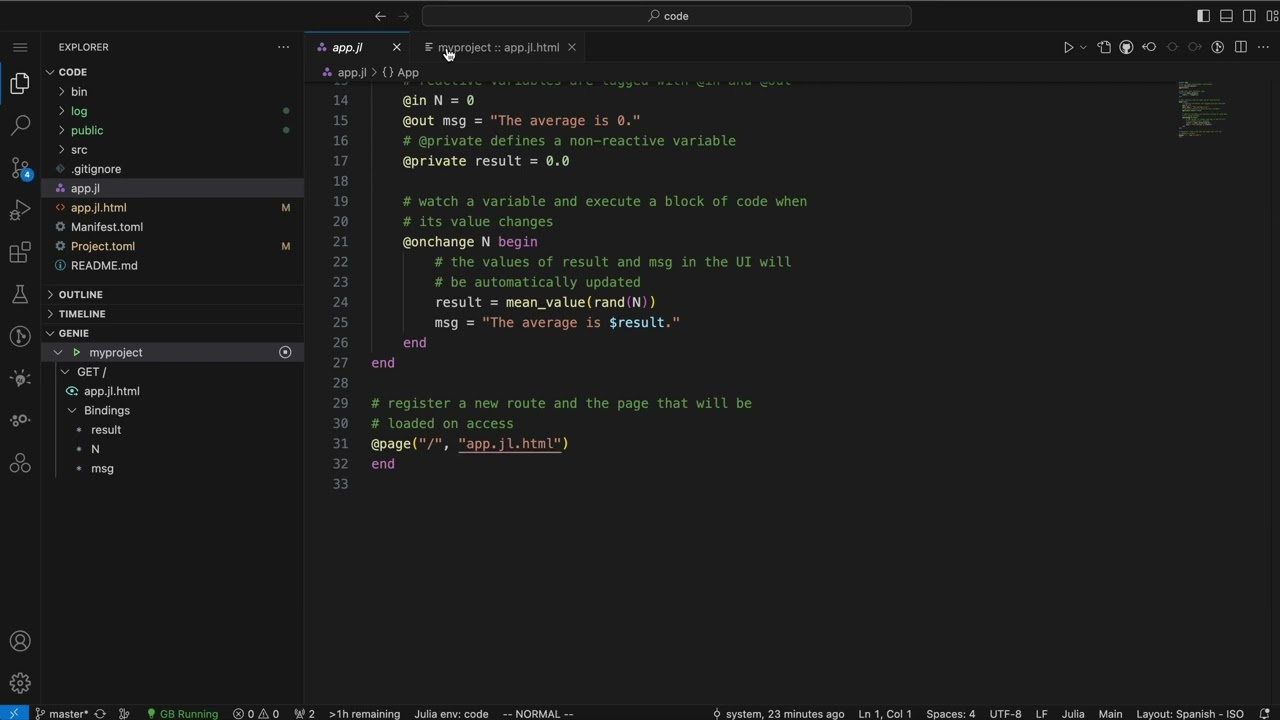Open the .gitignore file
Viewport: 1280px width, 720px height.
[x=96, y=169]
